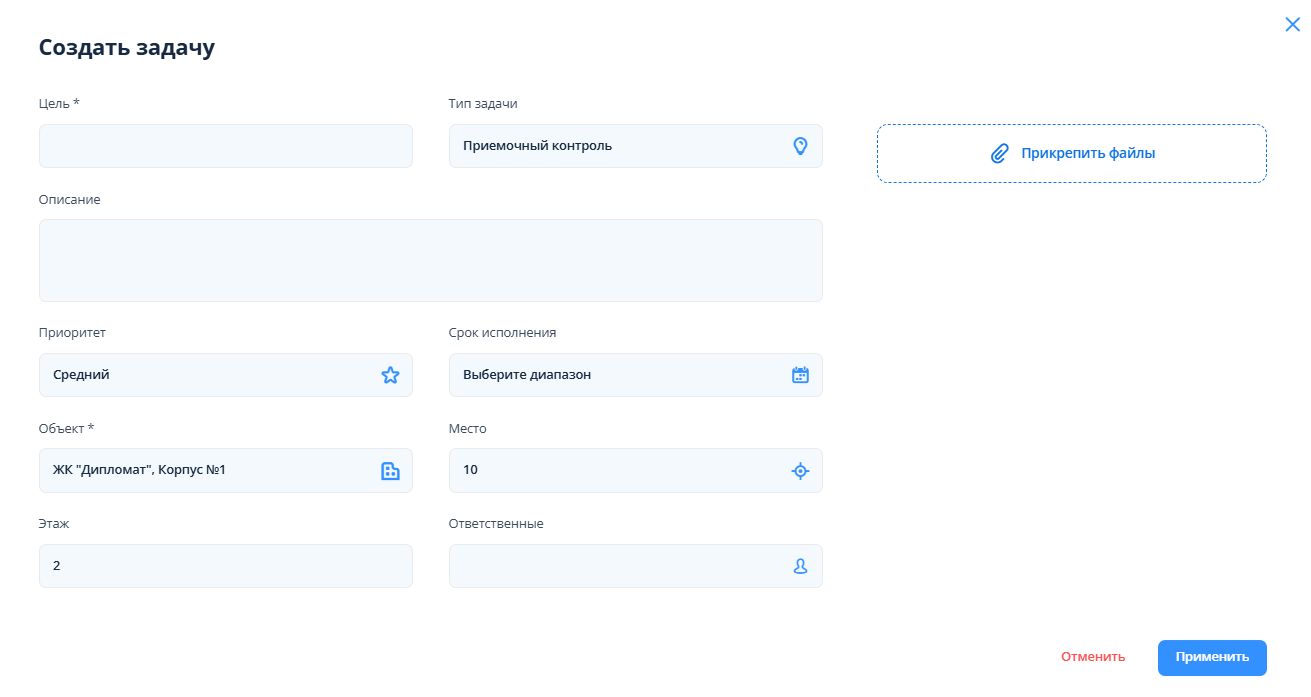Click the target icon in Место field
This screenshot has width=1311, height=697.
[x=800, y=471]
